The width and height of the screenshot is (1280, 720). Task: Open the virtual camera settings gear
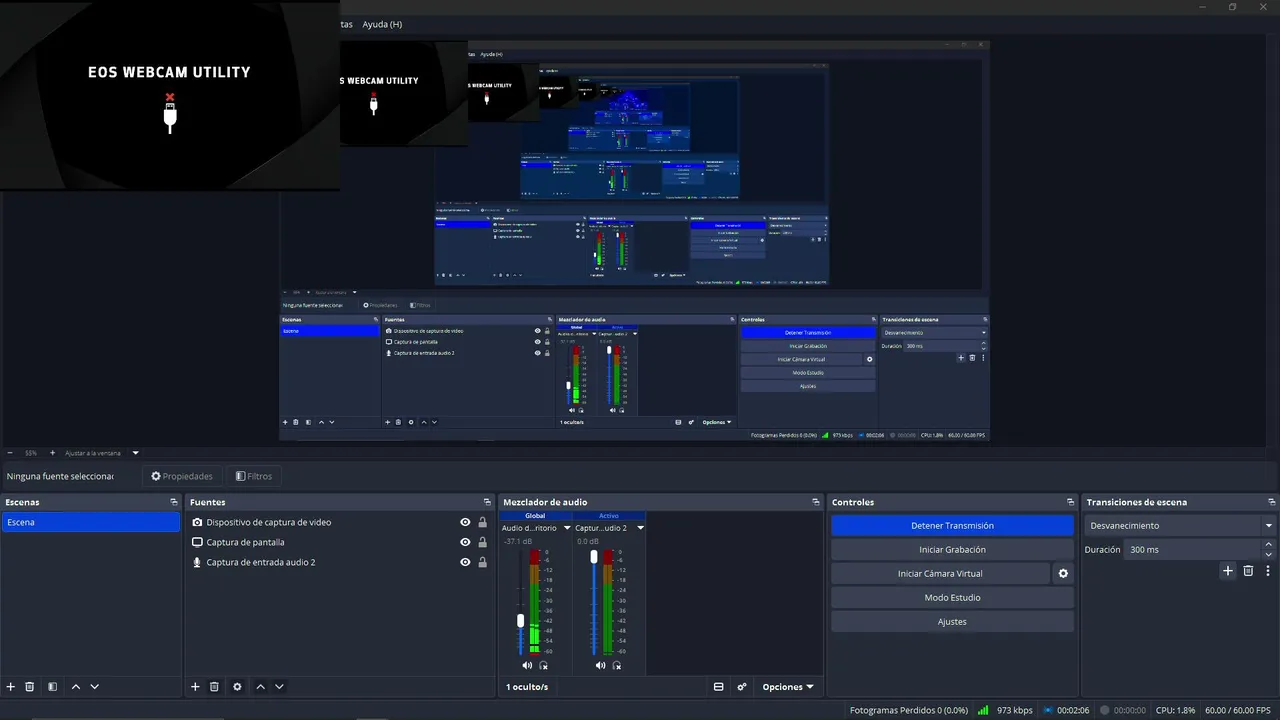[x=1063, y=574]
